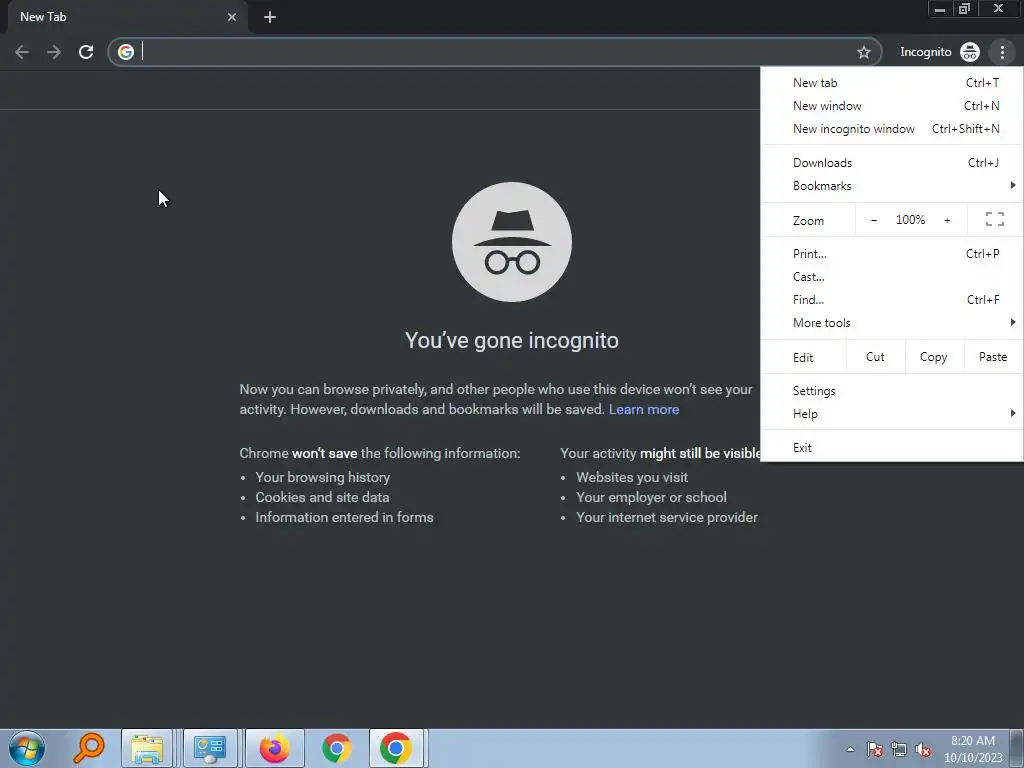The height and width of the screenshot is (768, 1024).
Task: Close the New Tab tab
Action: tap(232, 17)
